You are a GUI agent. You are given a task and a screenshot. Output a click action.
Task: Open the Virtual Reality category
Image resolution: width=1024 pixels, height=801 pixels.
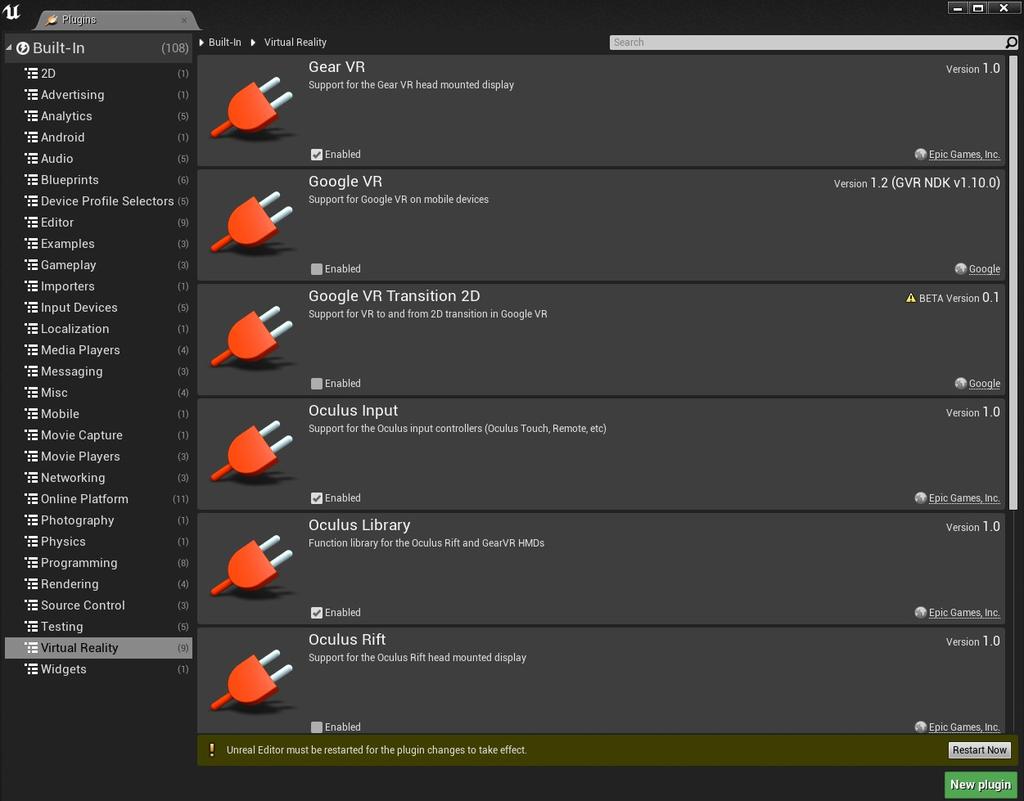click(99, 648)
